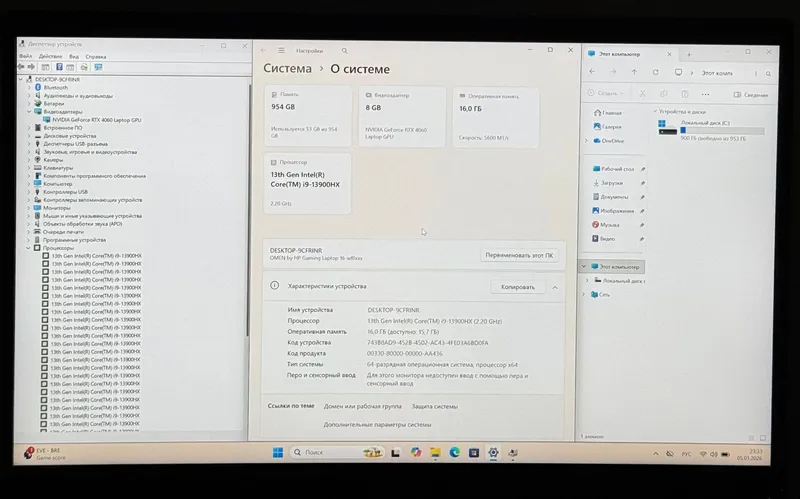Go back with the Settings back arrow
Image resolution: width=800 pixels, height=499 pixels.
coord(263,50)
